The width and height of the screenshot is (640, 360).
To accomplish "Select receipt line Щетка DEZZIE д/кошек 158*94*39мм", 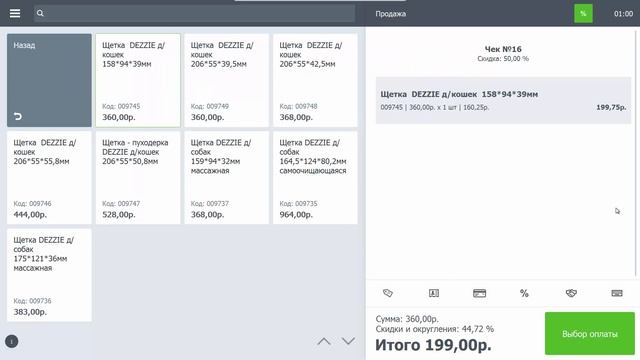I will pos(503,100).
